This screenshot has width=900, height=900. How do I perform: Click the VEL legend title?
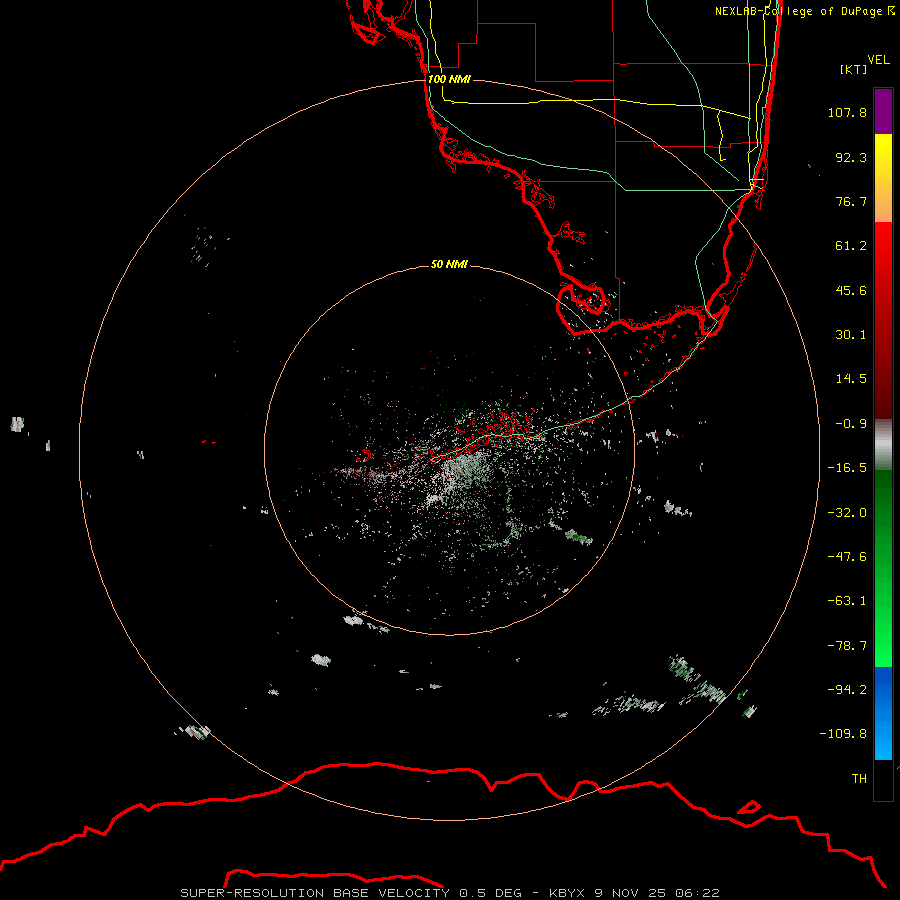click(x=879, y=59)
